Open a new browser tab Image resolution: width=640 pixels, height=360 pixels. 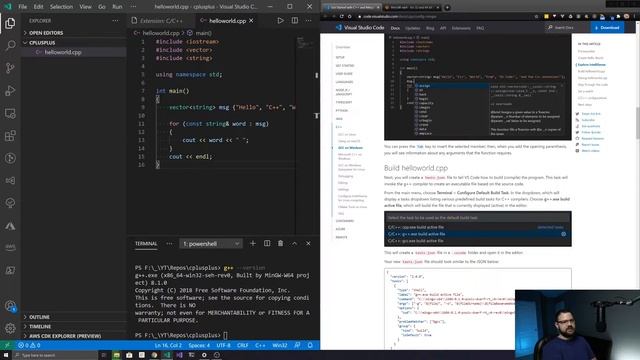[447, 7]
